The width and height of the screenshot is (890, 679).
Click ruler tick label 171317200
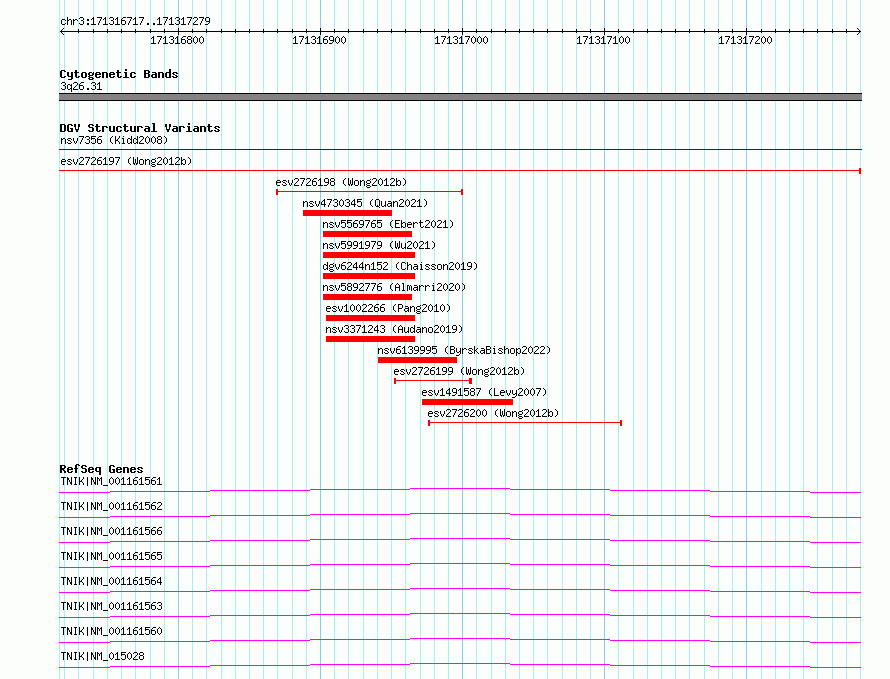pyautogui.click(x=745, y=40)
